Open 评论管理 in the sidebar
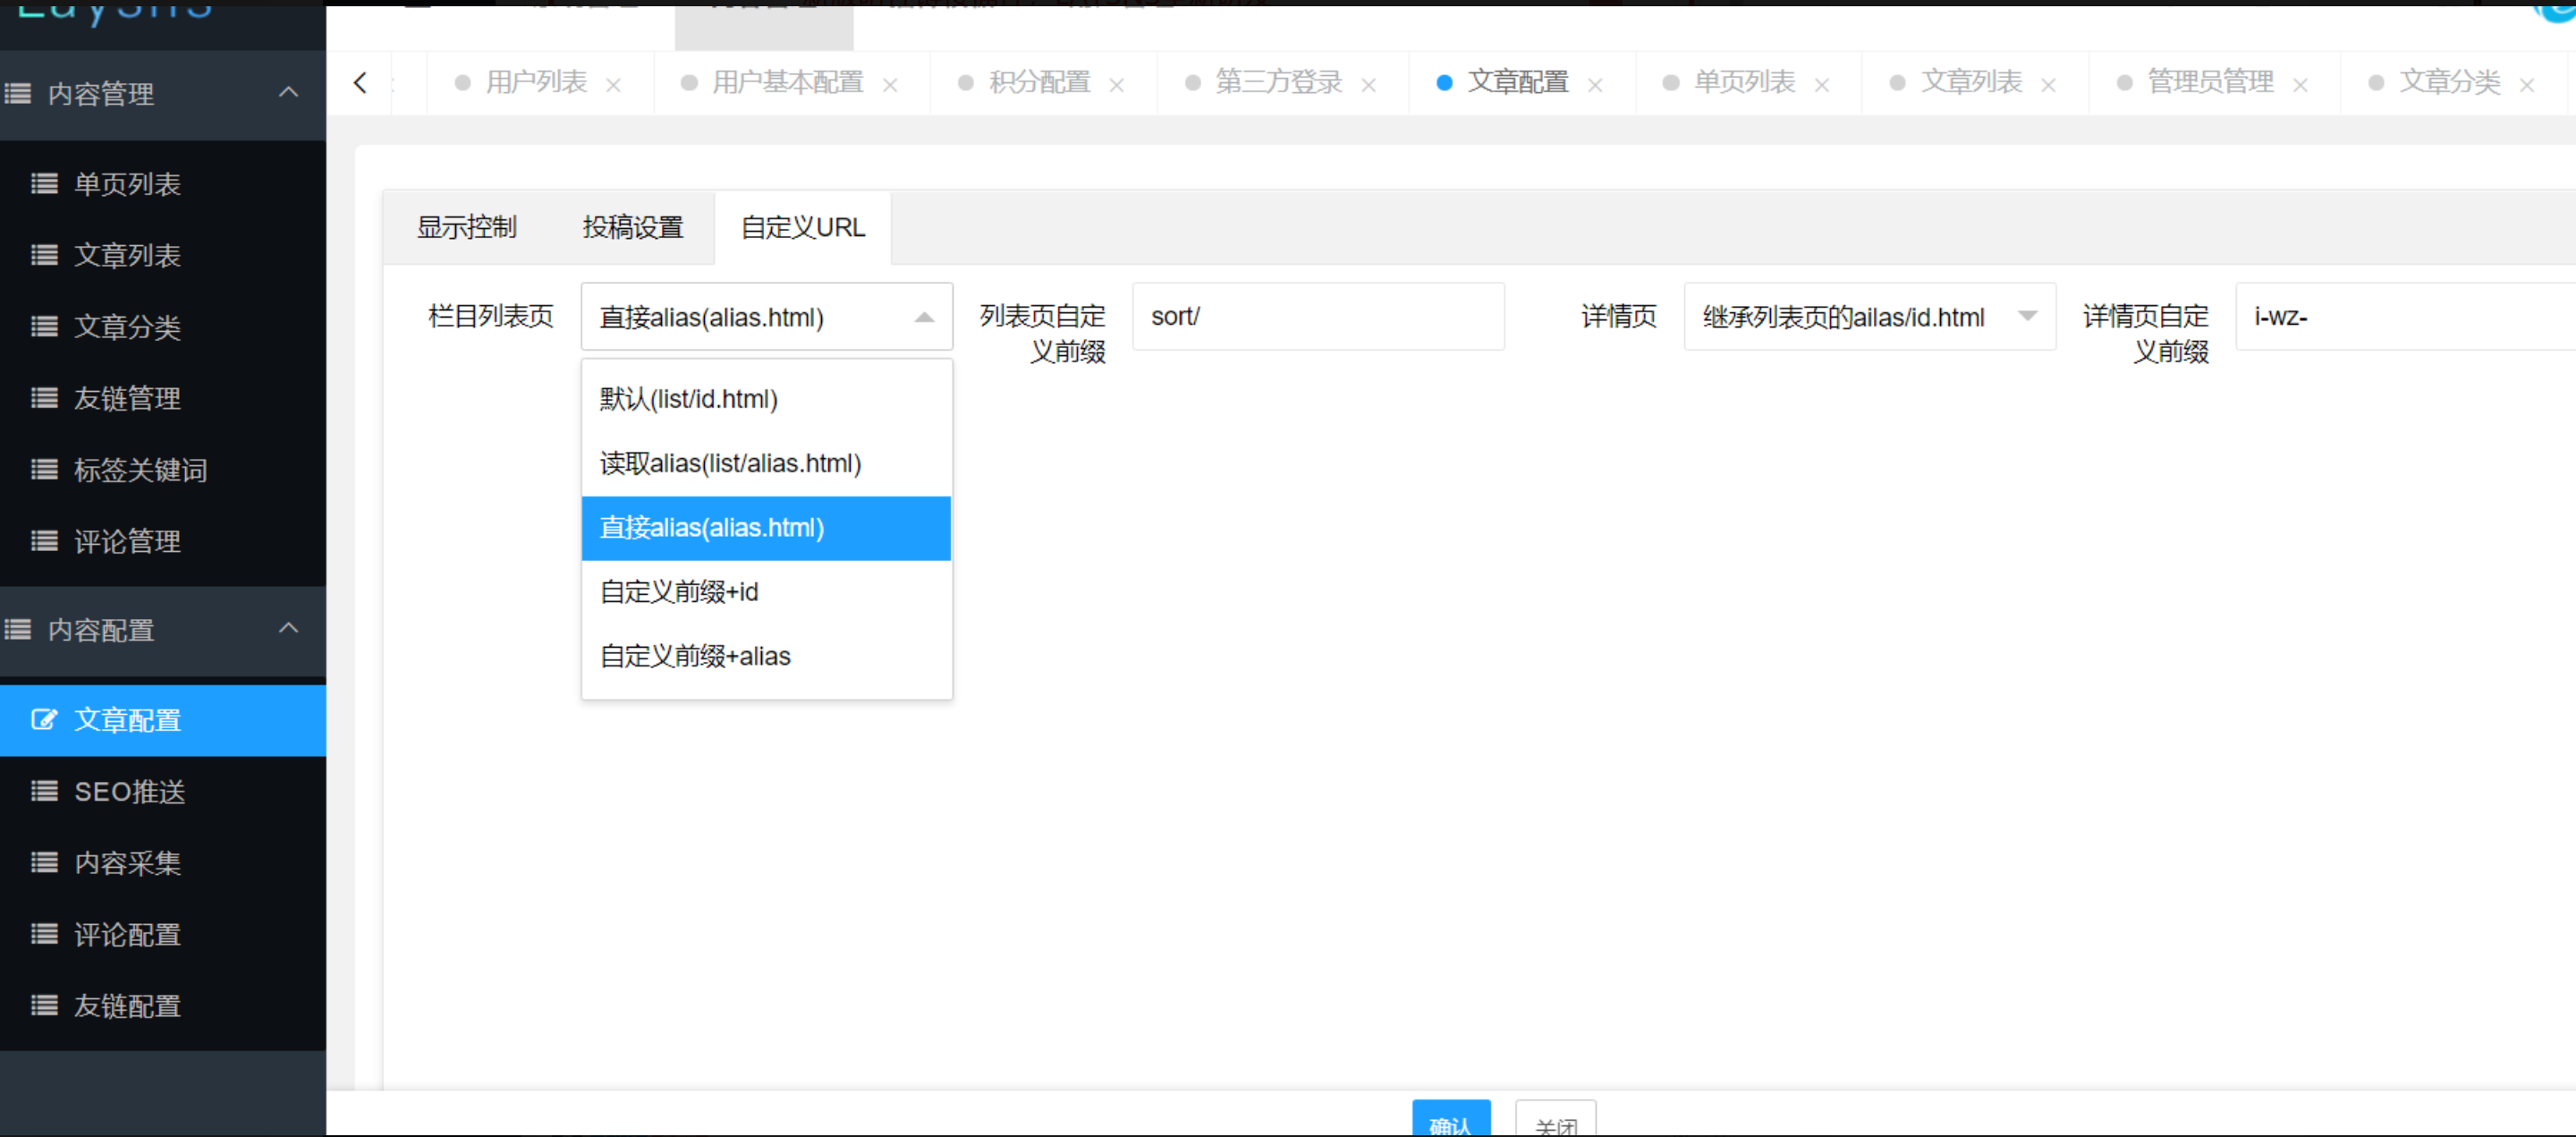The width and height of the screenshot is (2576, 1137). point(163,541)
